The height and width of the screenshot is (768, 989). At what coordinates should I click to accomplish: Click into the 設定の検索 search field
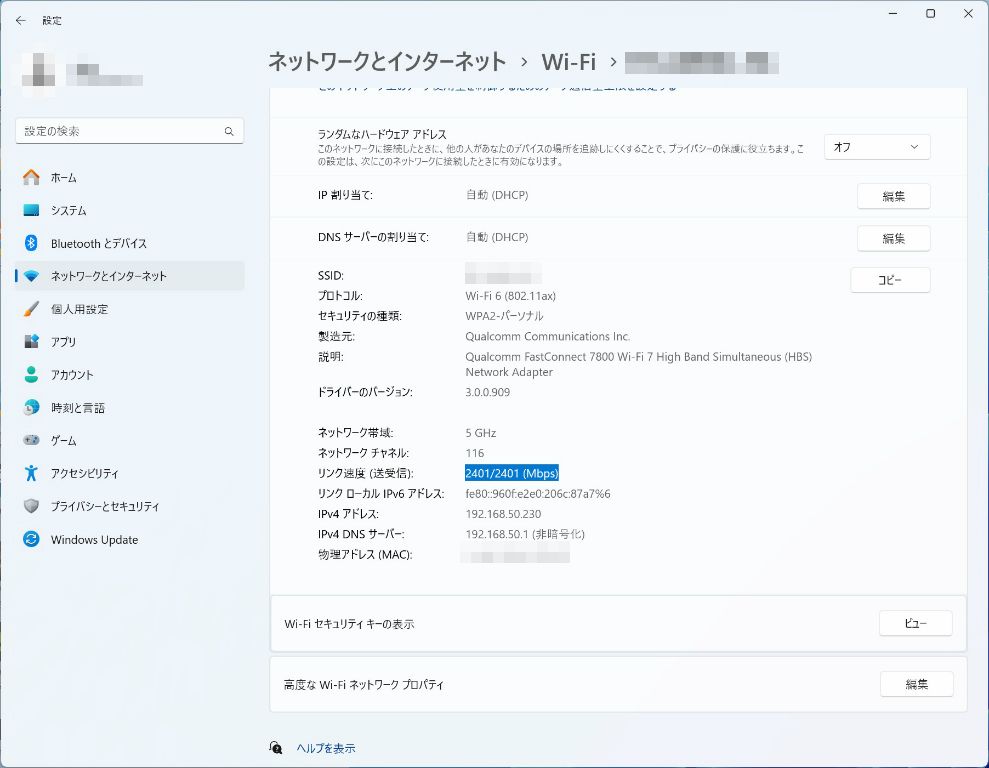120,131
